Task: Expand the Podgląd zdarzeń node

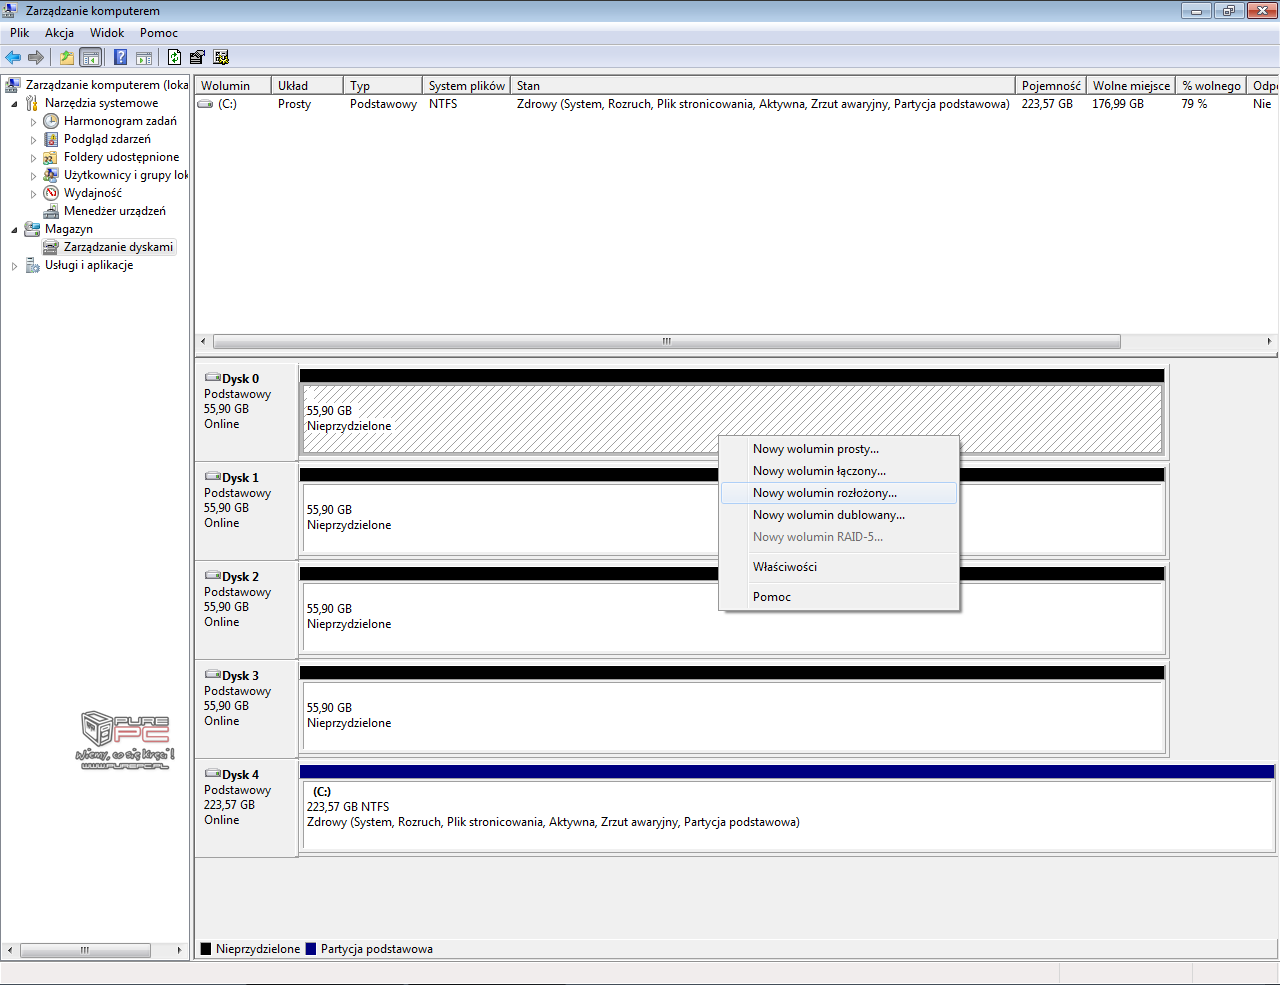Action: tap(33, 140)
